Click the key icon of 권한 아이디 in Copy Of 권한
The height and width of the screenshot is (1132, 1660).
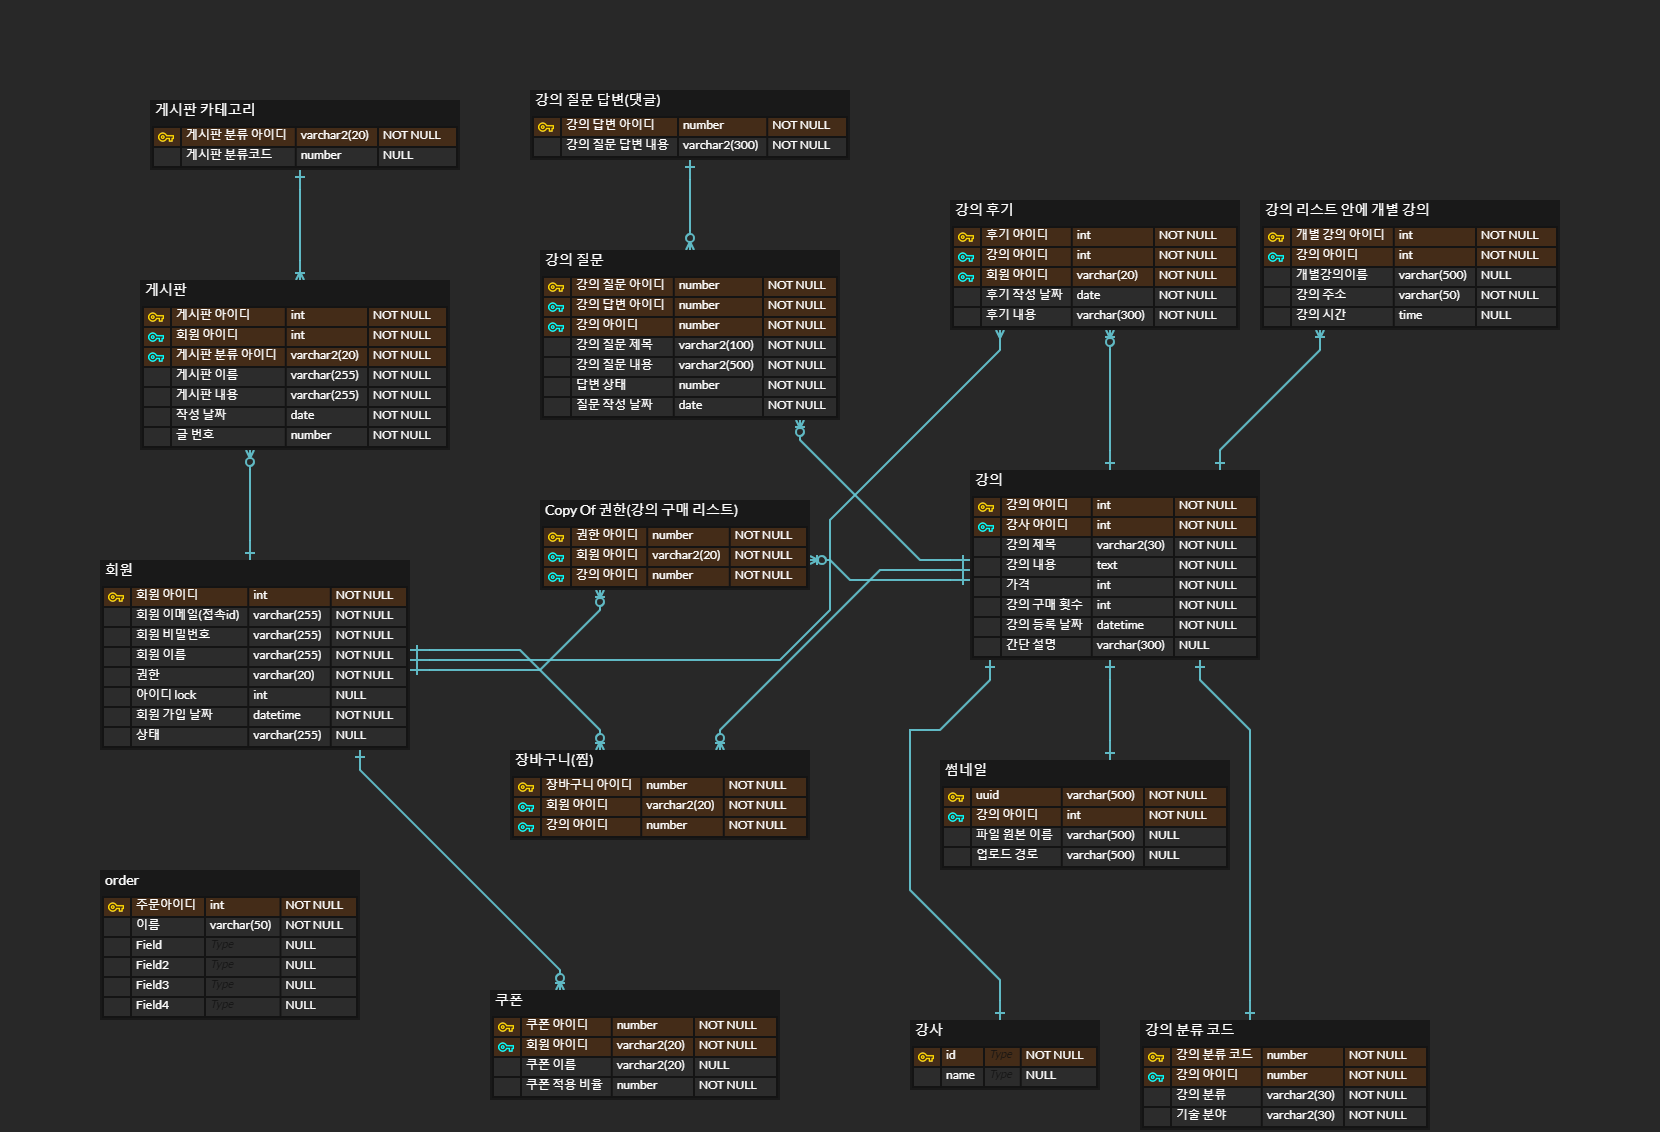point(556,535)
